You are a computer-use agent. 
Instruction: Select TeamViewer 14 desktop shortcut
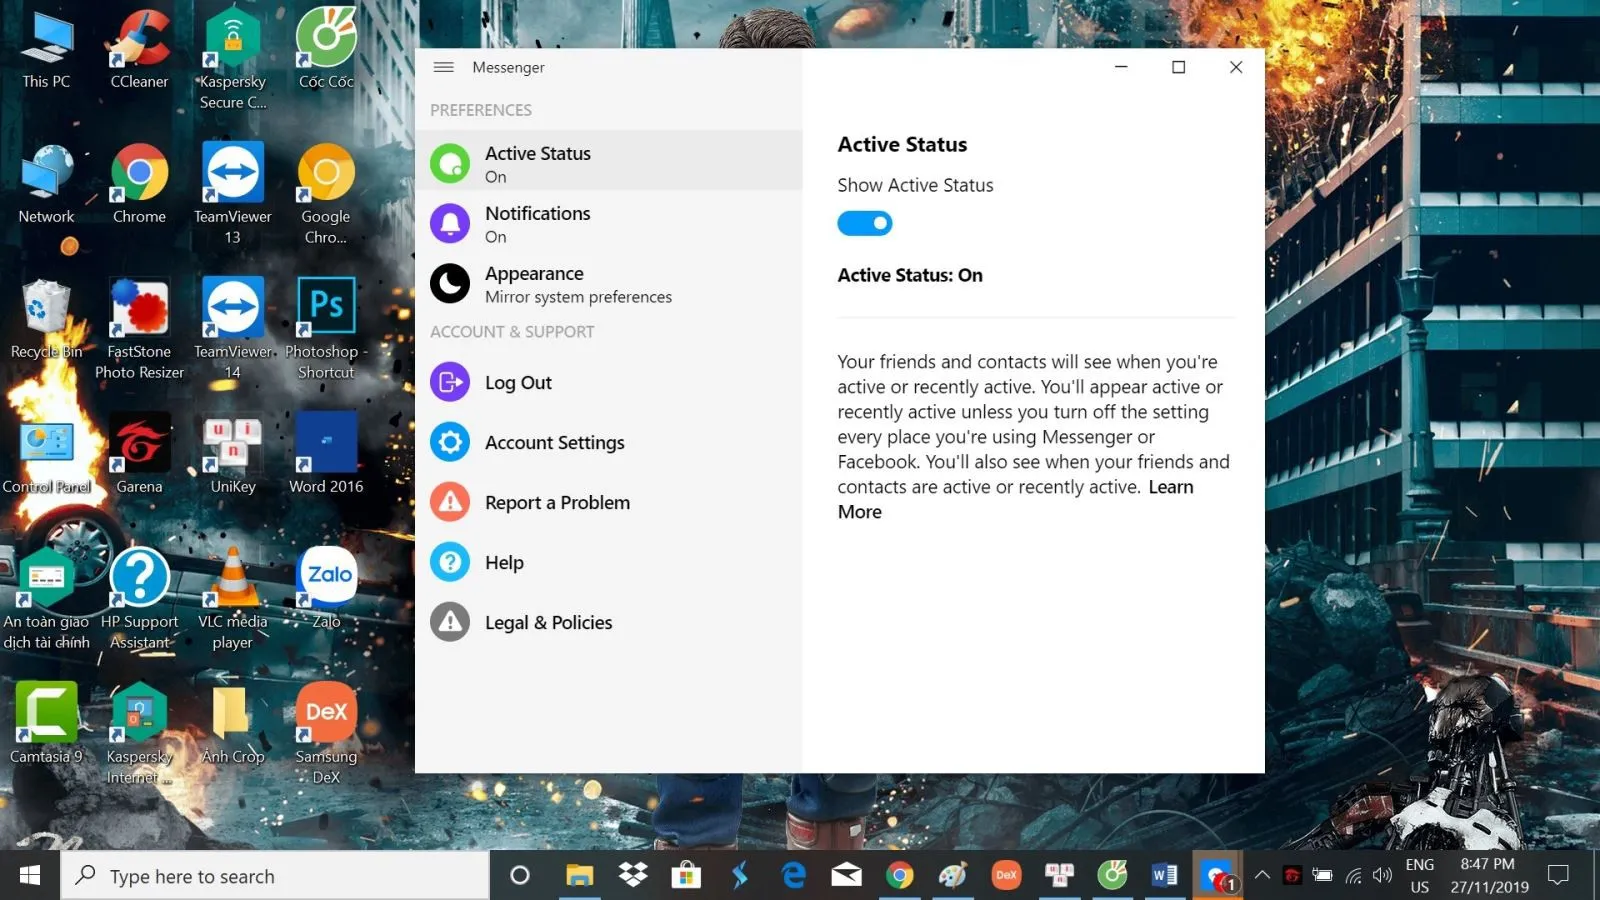[x=233, y=330]
